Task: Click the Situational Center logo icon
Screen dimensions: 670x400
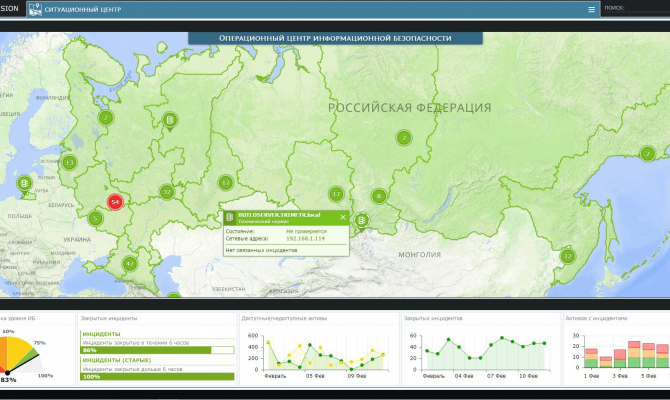Action: point(35,9)
